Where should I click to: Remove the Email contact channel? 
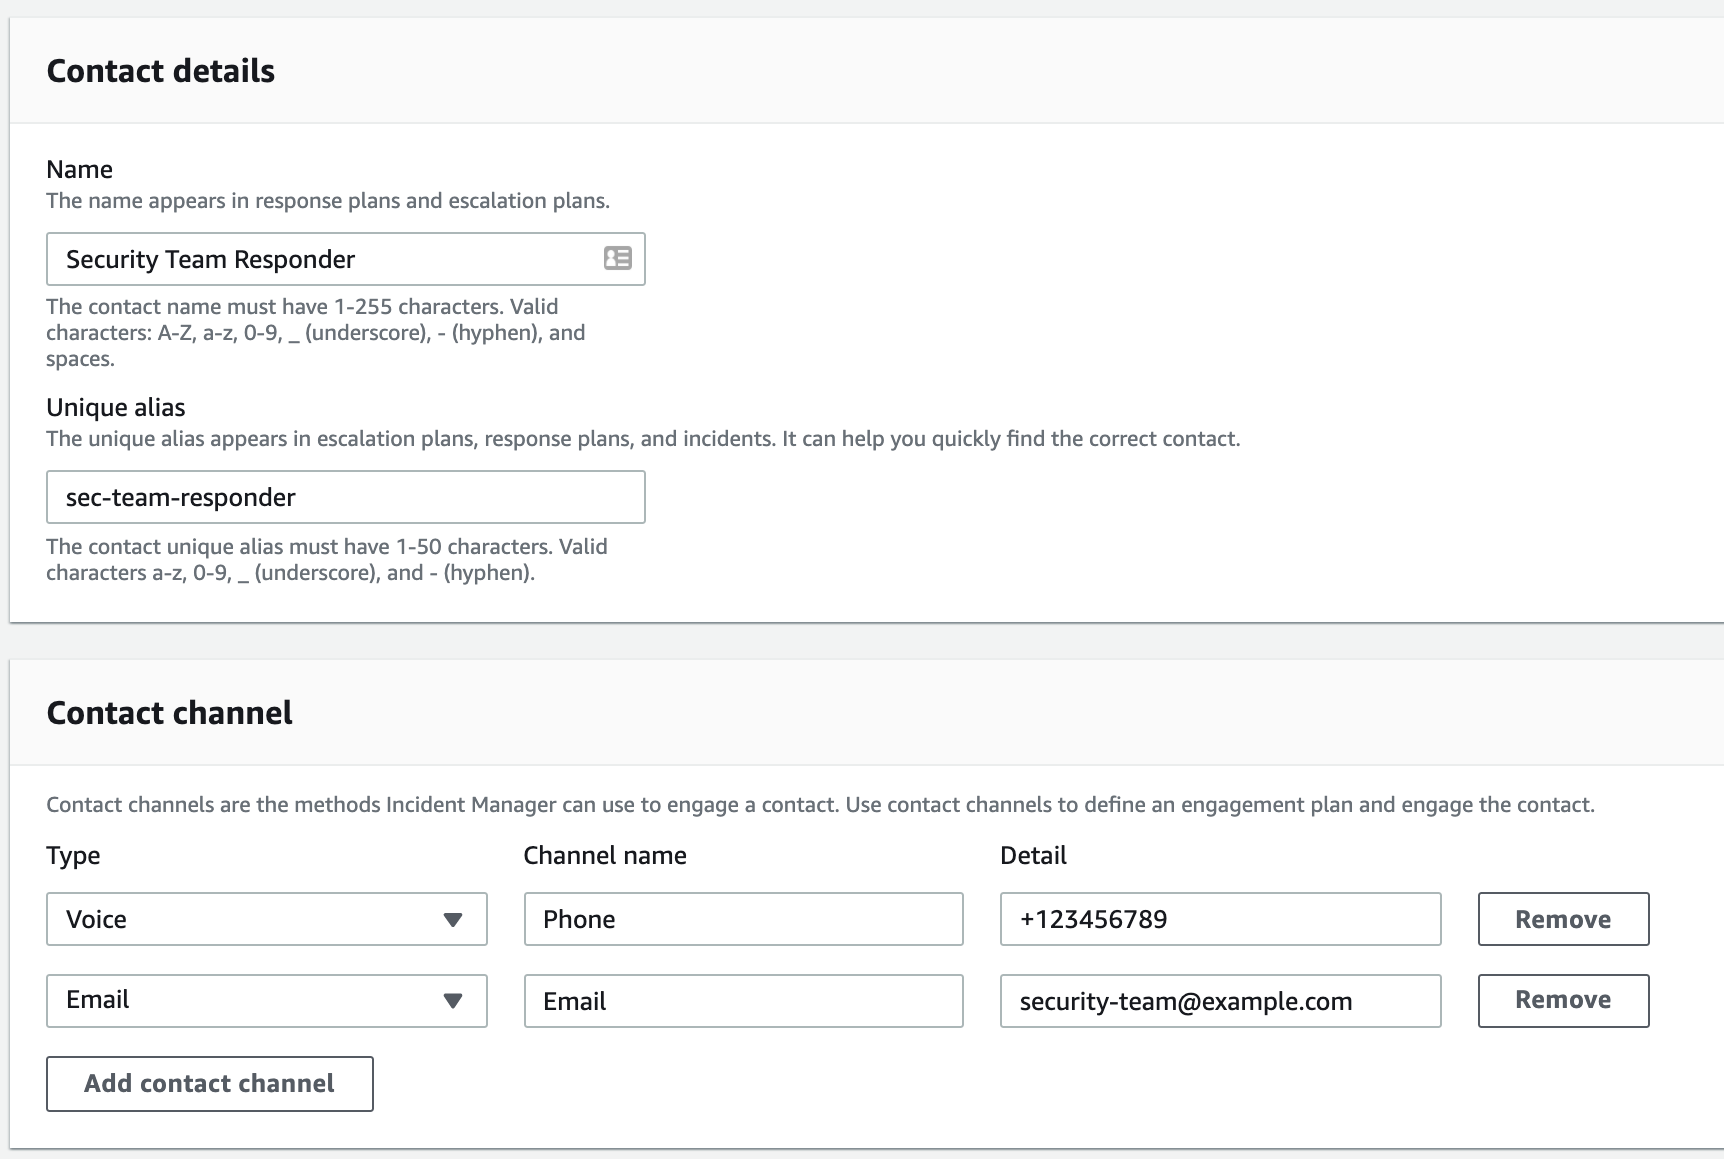point(1563,1001)
